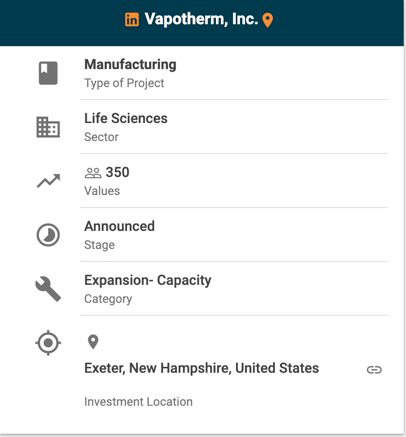406x437 pixels.
Task: Click the Type of Project label
Action: click(x=124, y=83)
